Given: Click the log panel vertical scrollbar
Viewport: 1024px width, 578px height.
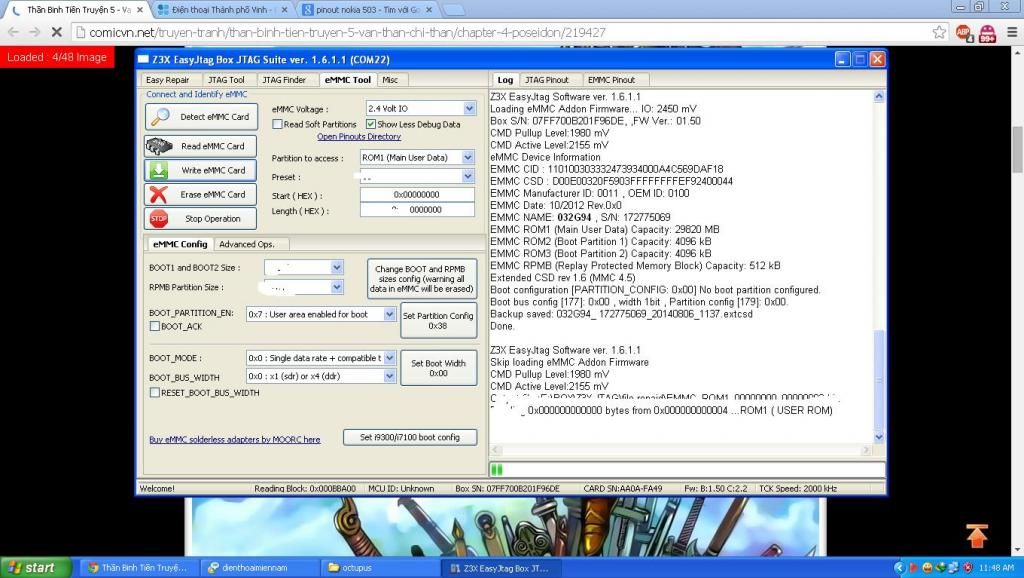Looking at the screenshot, I should (x=879, y=266).
